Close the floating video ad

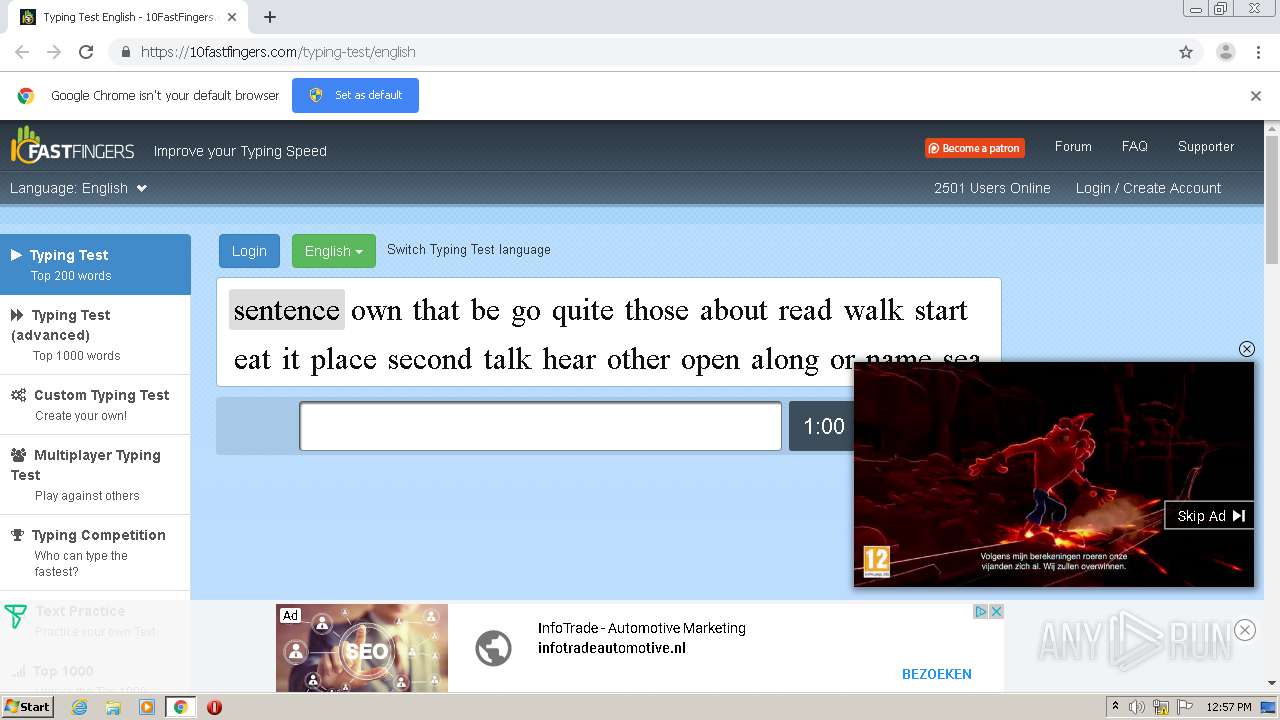click(1246, 349)
